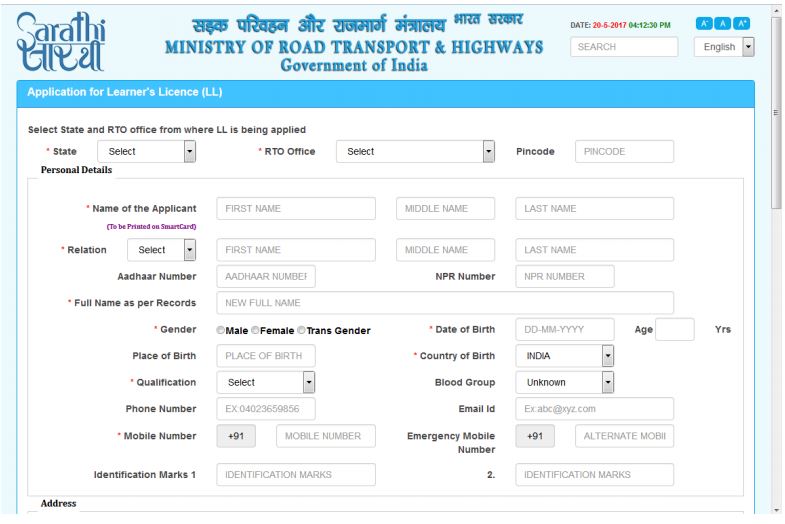Click Relation row FIRST NAME field
Image resolution: width=785 pixels, height=524 pixels.
[x=296, y=250]
